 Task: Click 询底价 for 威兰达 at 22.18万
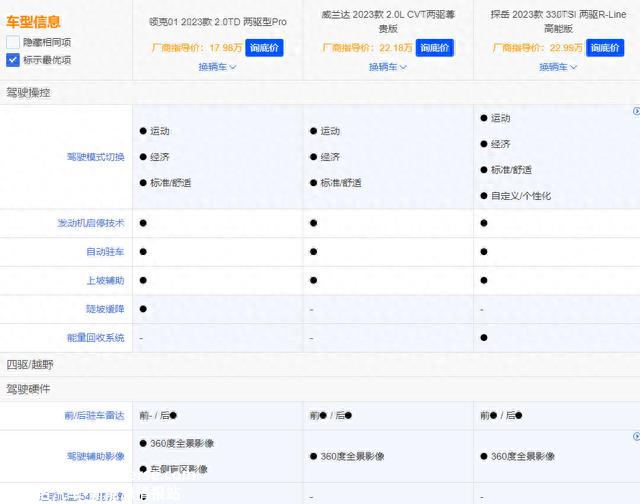click(435, 48)
